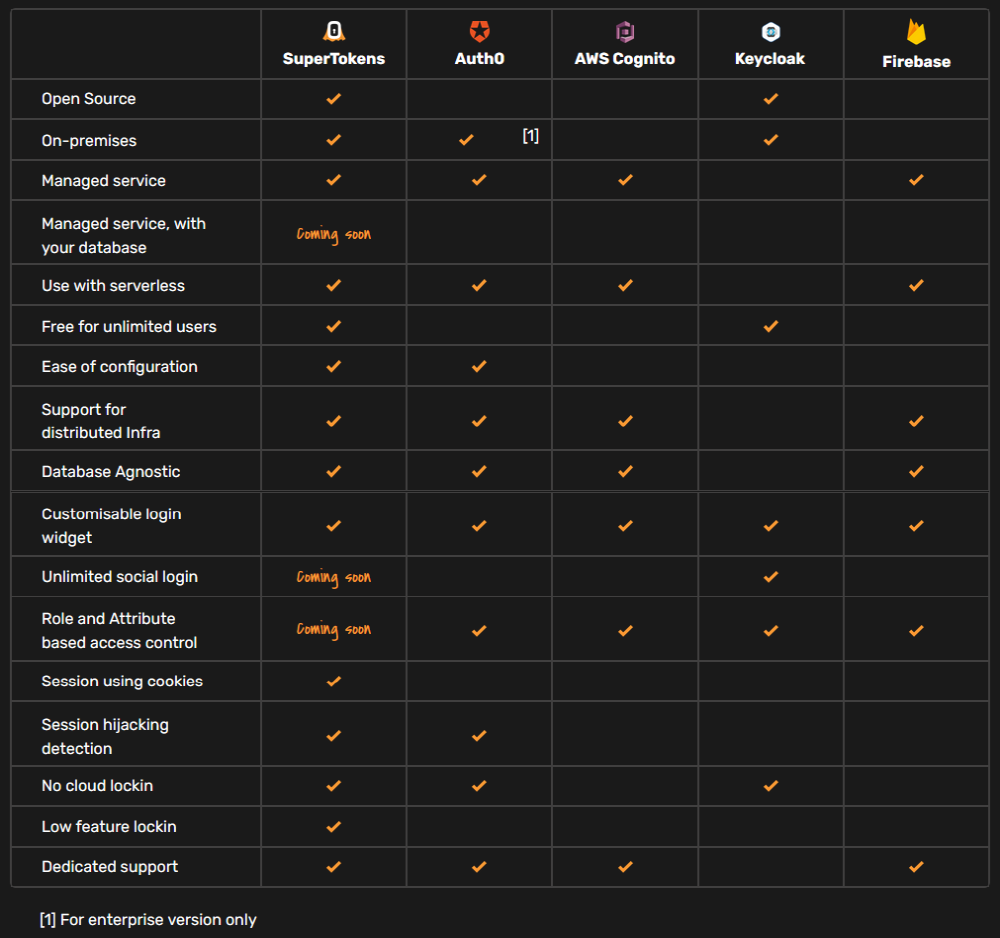Click Coming soon in Role and Attribute row
This screenshot has width=1000, height=938.
(334, 630)
